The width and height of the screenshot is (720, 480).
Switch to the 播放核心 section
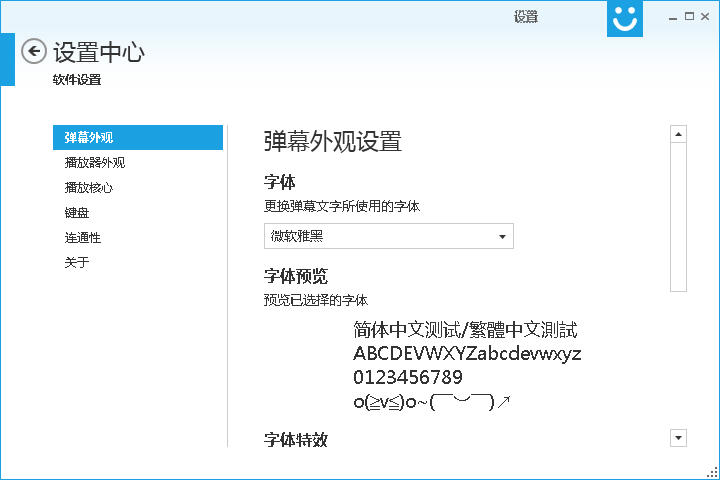tap(89, 187)
